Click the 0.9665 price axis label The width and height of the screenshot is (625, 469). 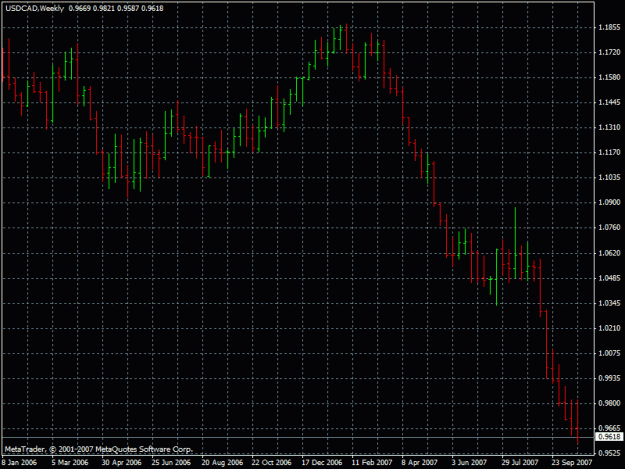tap(609, 428)
